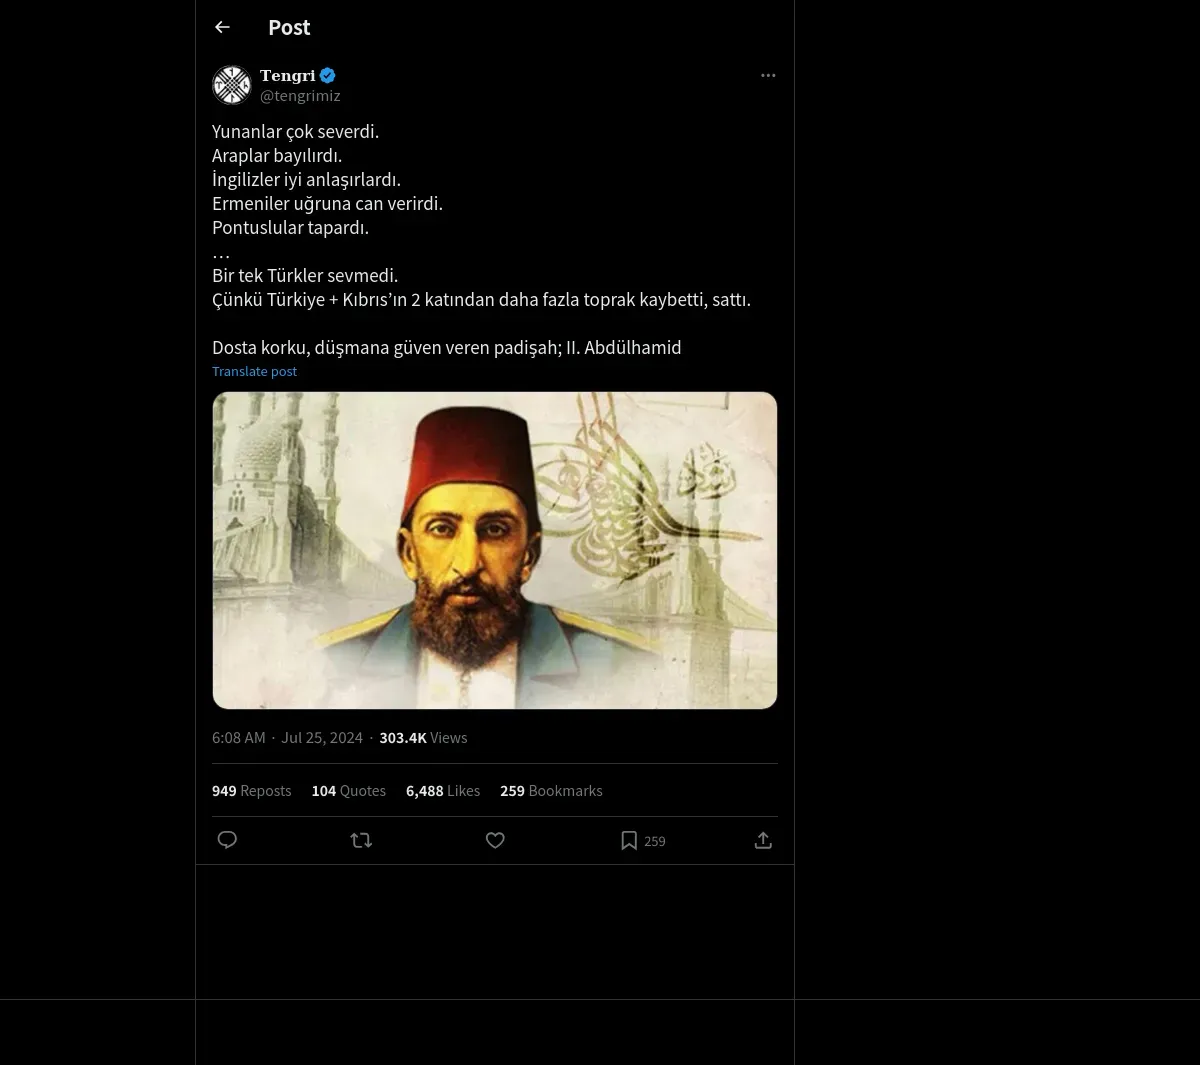1200x1065 pixels.
Task: Open the 6,488 Likes list
Action: tap(442, 790)
